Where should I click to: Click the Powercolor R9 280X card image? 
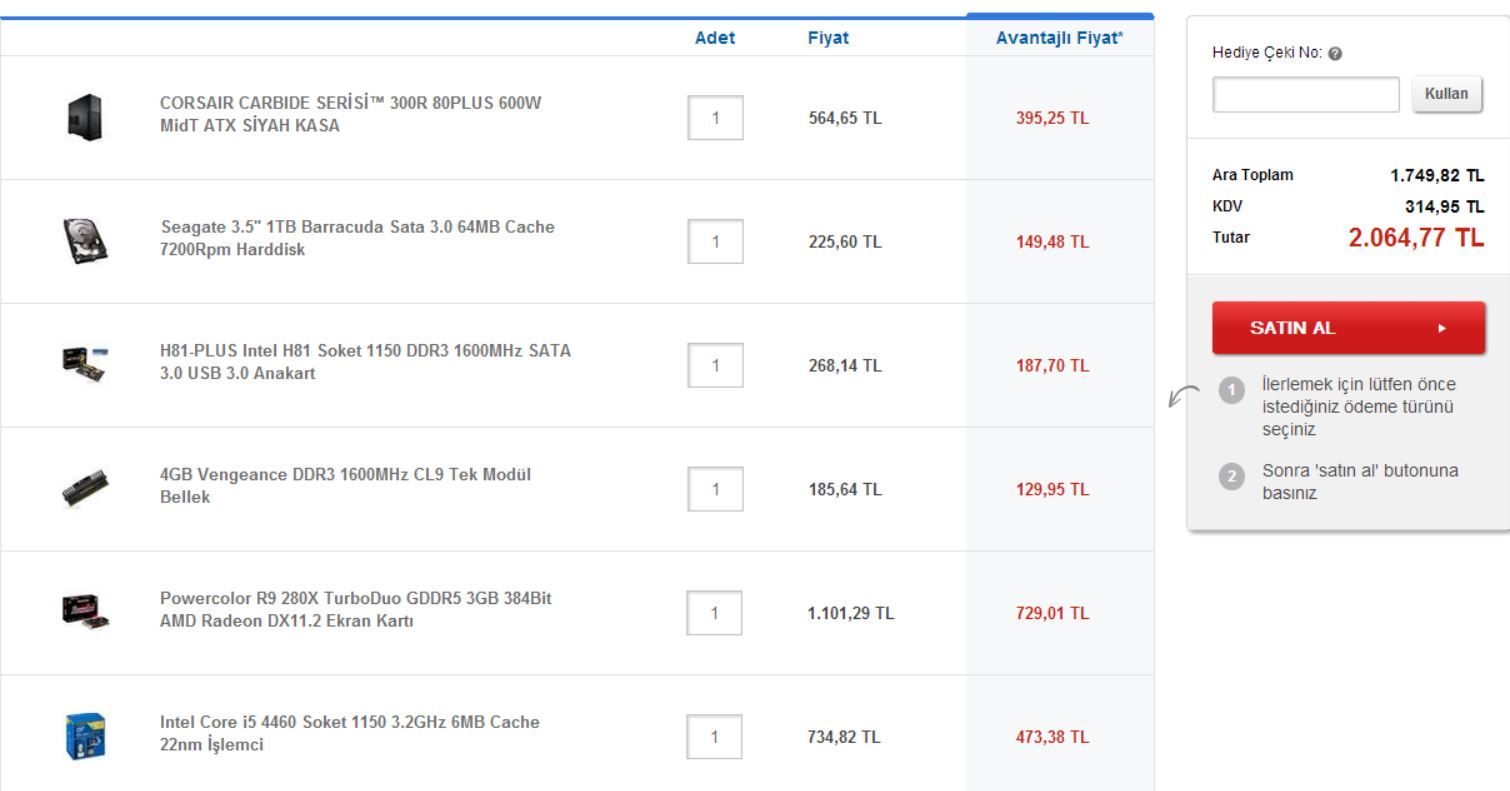[x=85, y=612]
